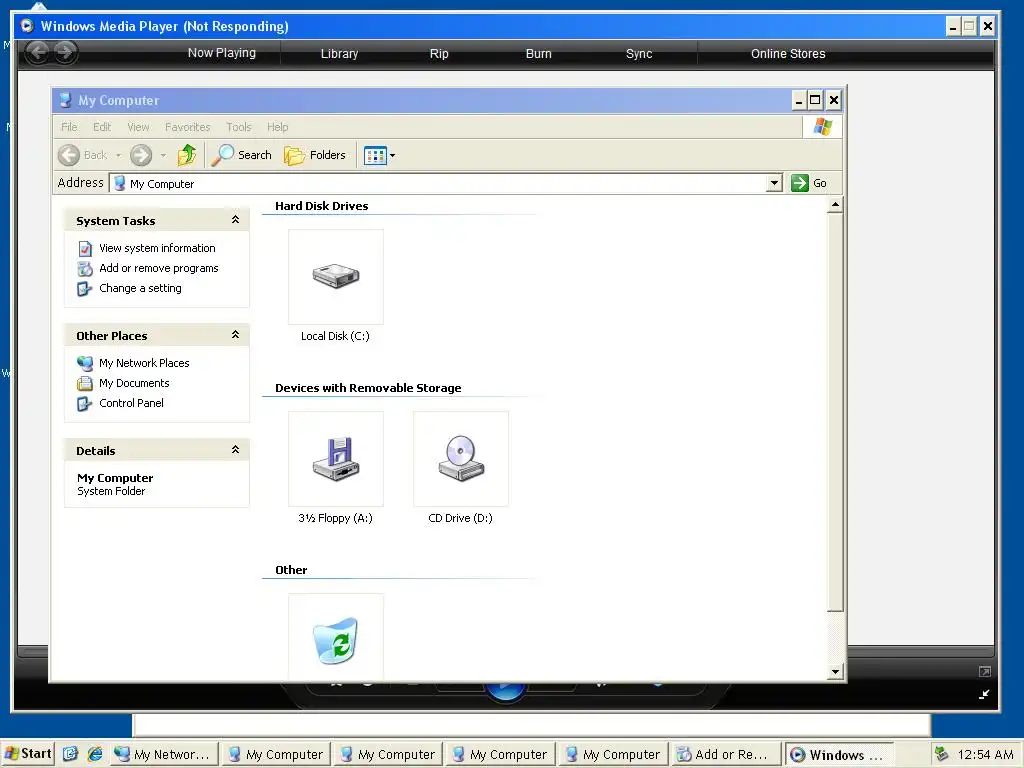Switch to Add or Remove taskbar button
The image size is (1024, 768).
[x=726, y=754]
